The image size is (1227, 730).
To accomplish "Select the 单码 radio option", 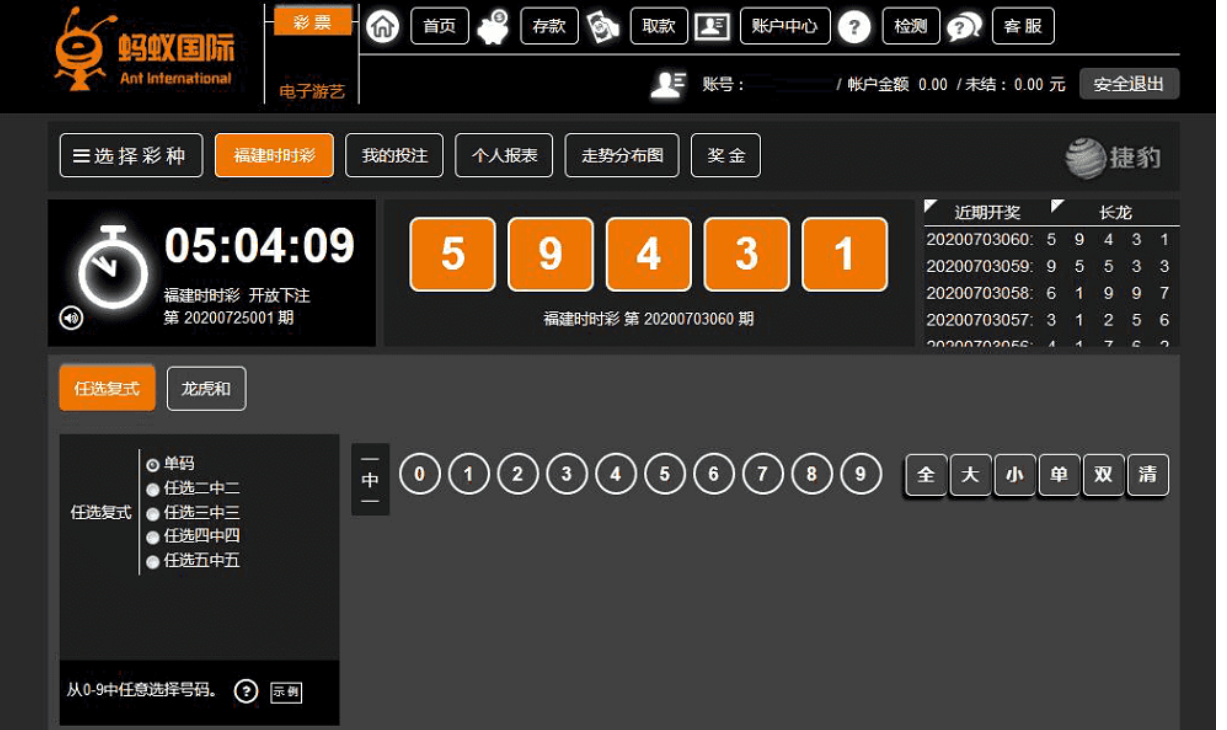I will [153, 464].
